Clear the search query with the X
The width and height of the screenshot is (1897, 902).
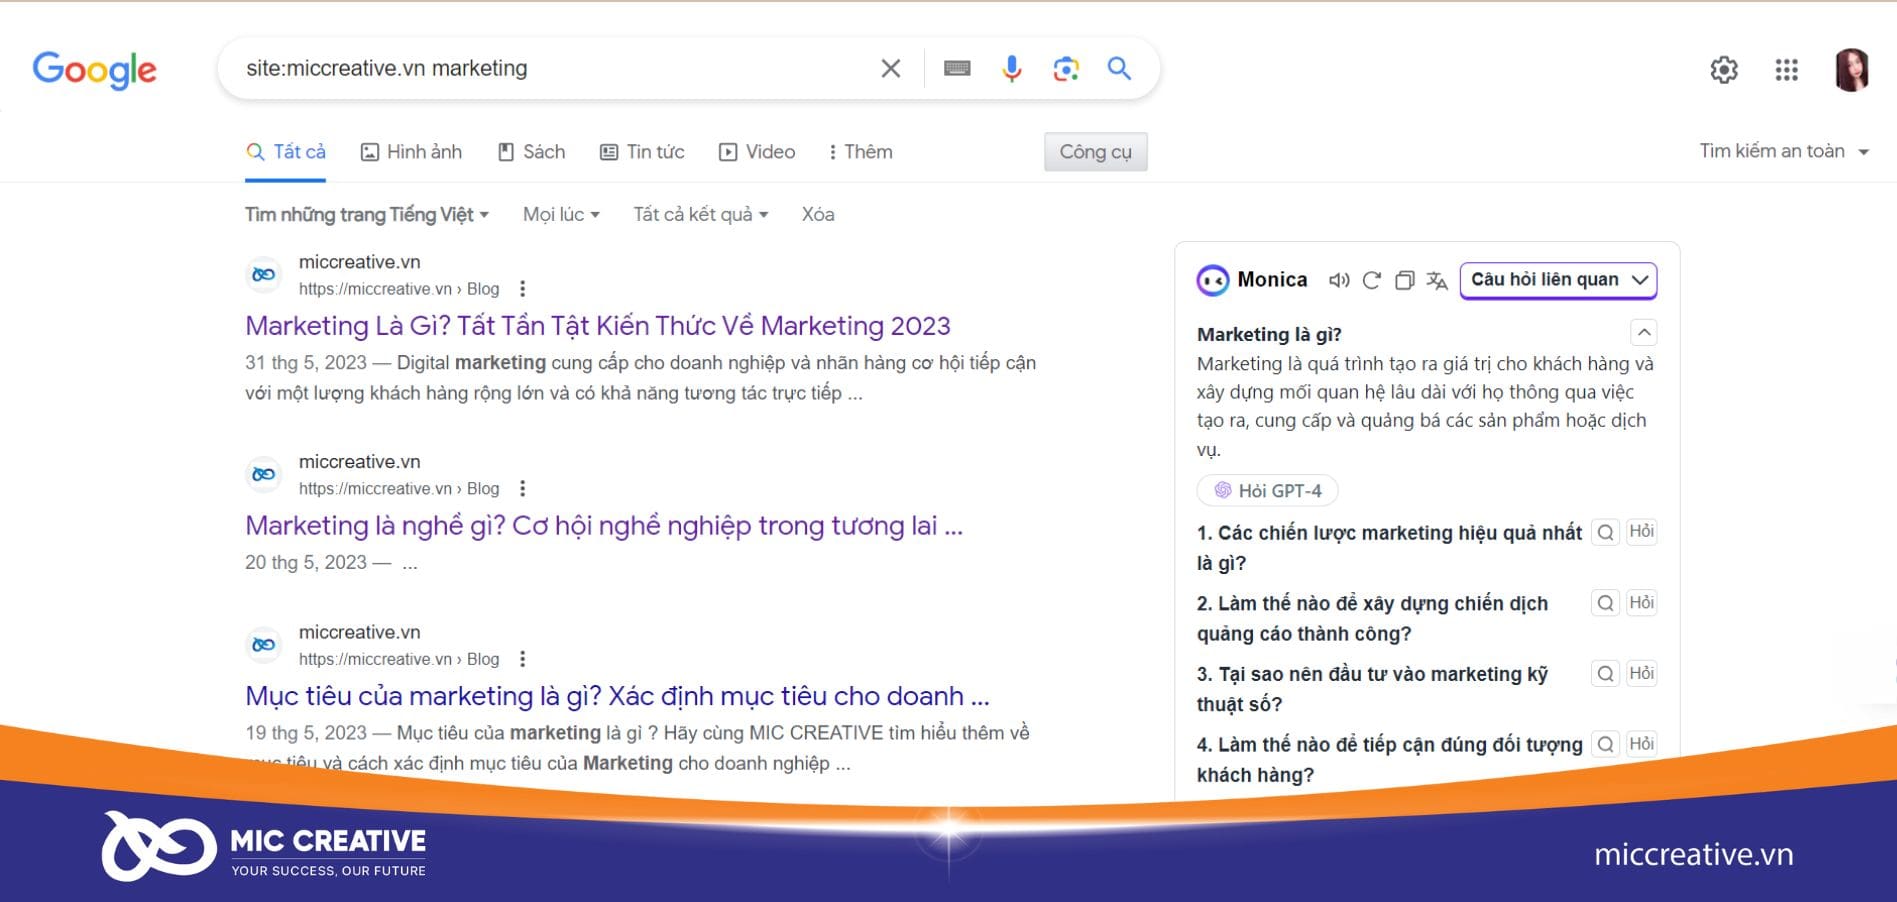[890, 68]
